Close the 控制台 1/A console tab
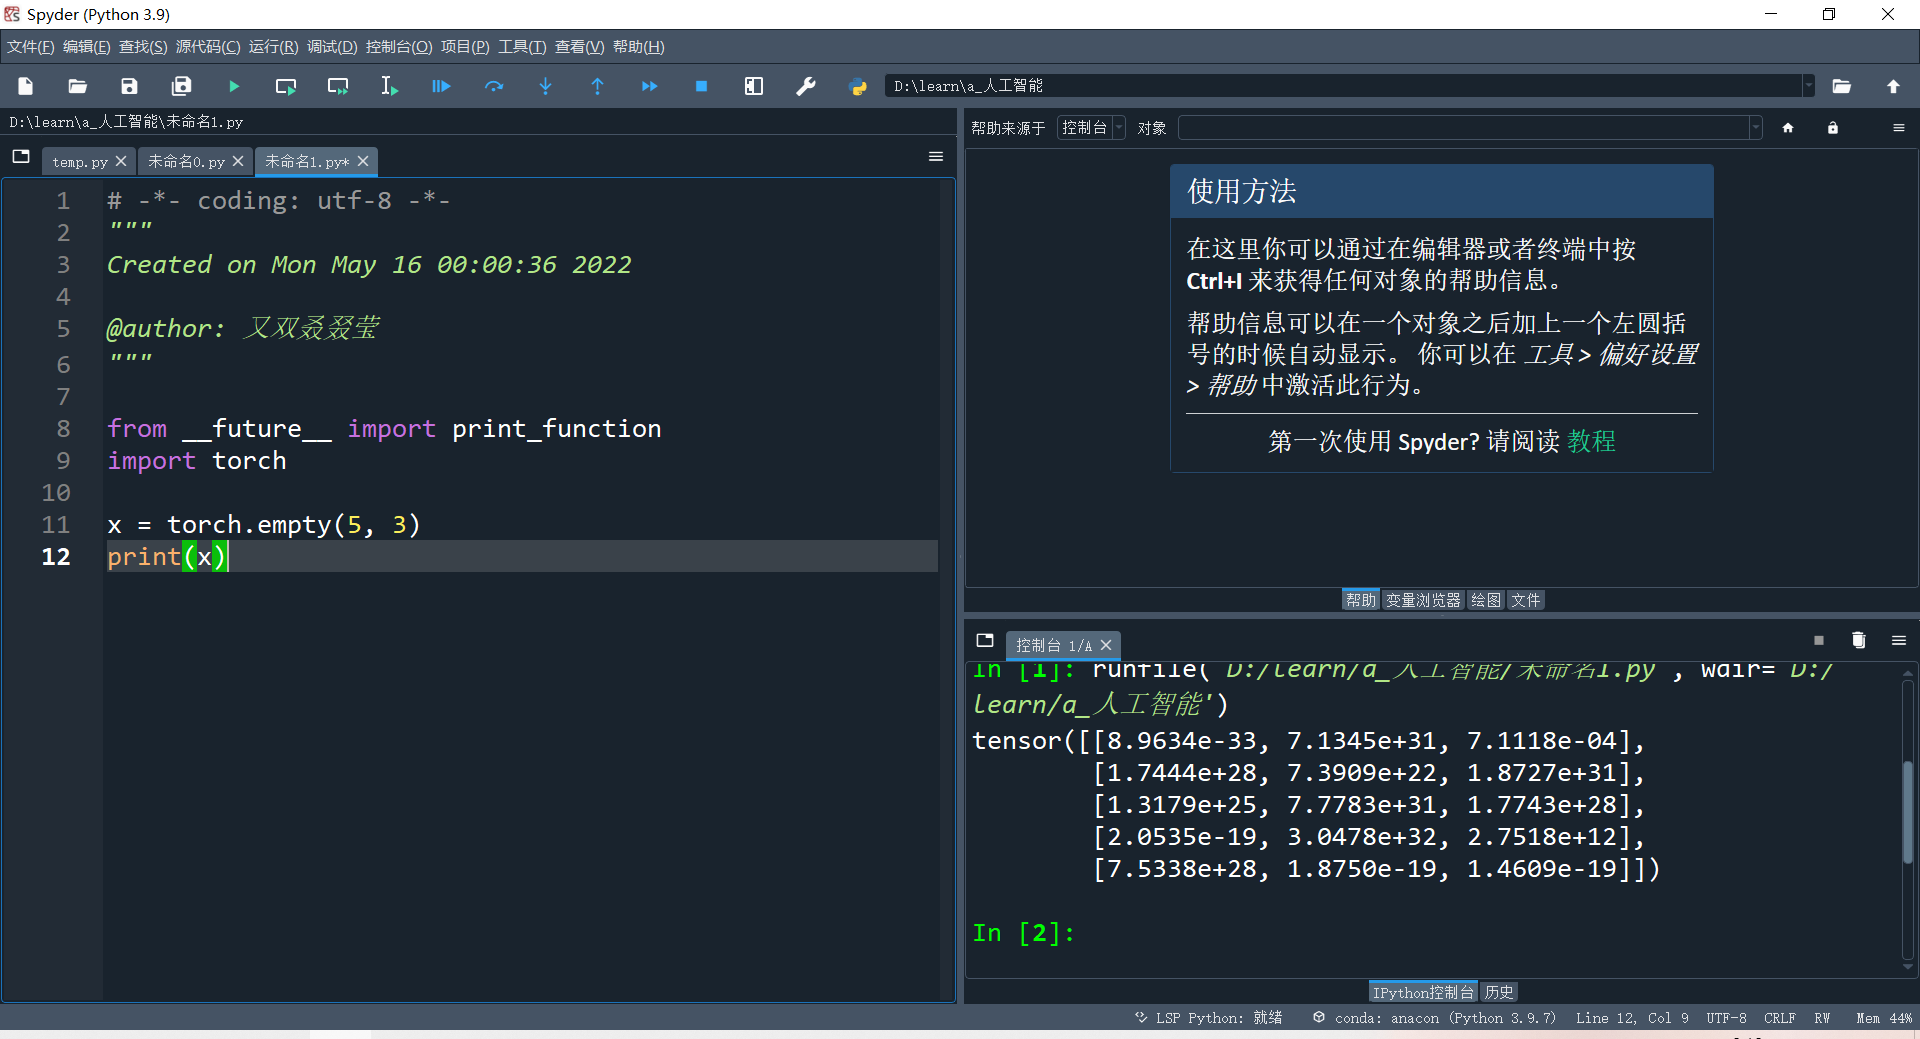This screenshot has height=1039, width=1920. (x=1106, y=646)
